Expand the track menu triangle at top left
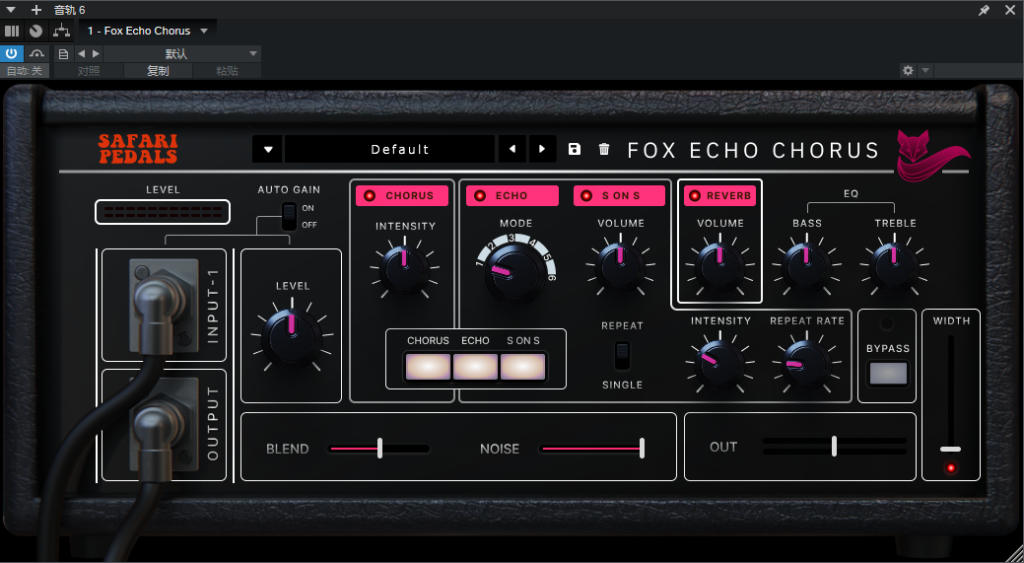This screenshot has width=1024, height=563. [x=10, y=10]
